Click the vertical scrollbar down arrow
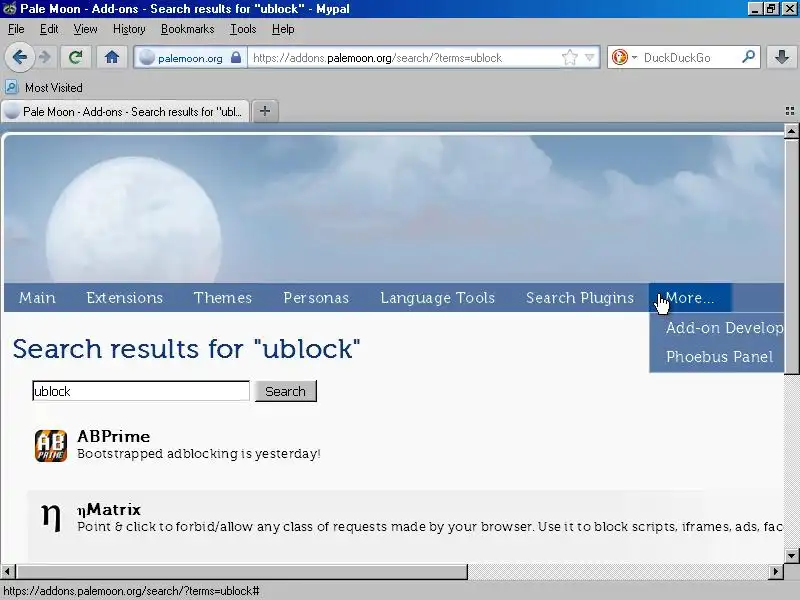The image size is (800, 600). [x=791, y=556]
